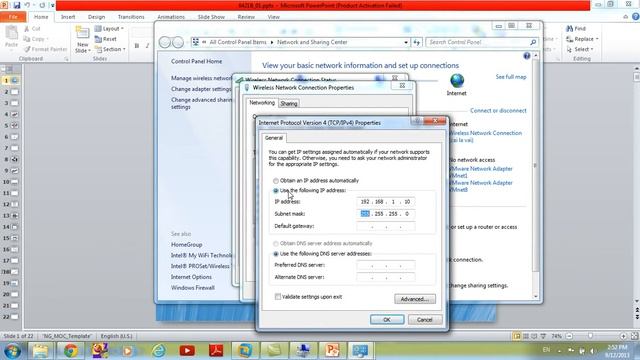
Task: Click Cancel in IPv4 Properties
Action: [x=424, y=320]
